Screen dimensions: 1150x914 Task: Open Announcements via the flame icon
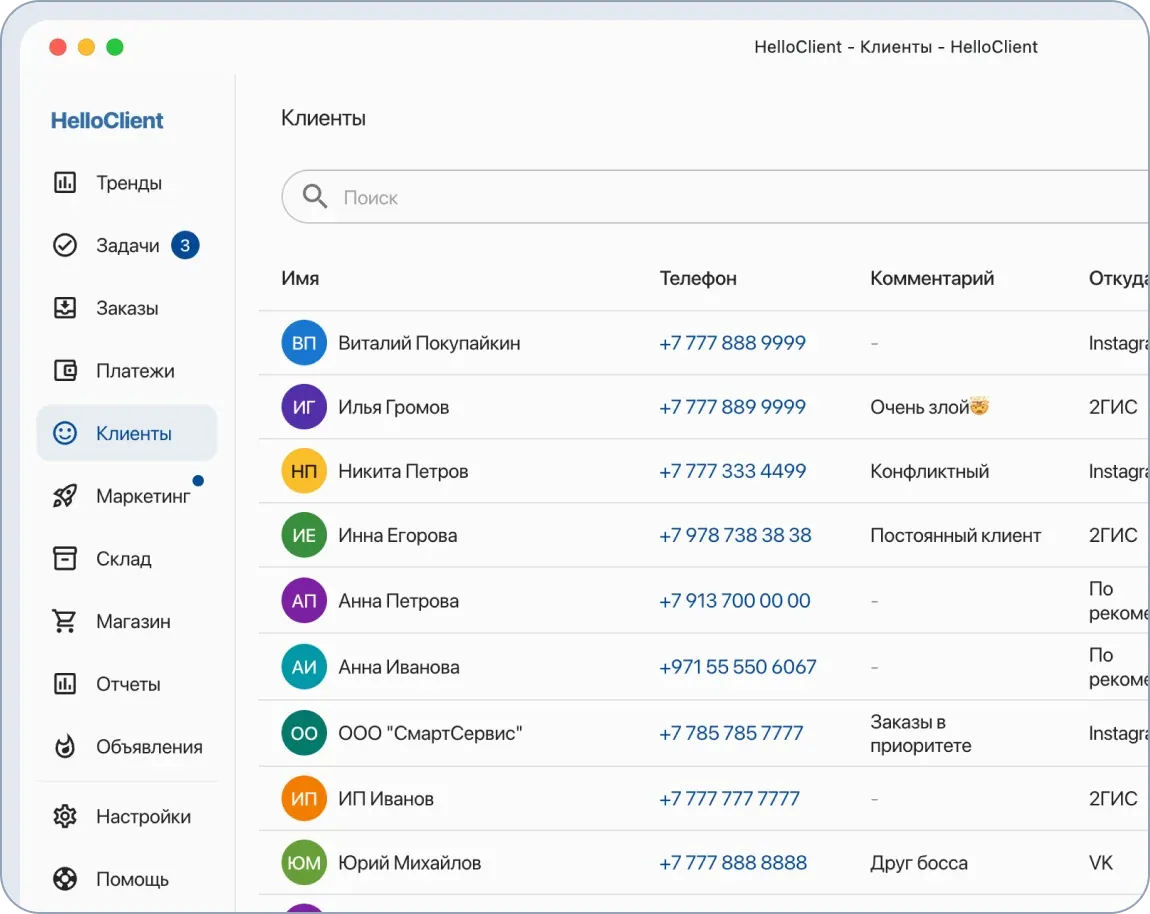(65, 747)
